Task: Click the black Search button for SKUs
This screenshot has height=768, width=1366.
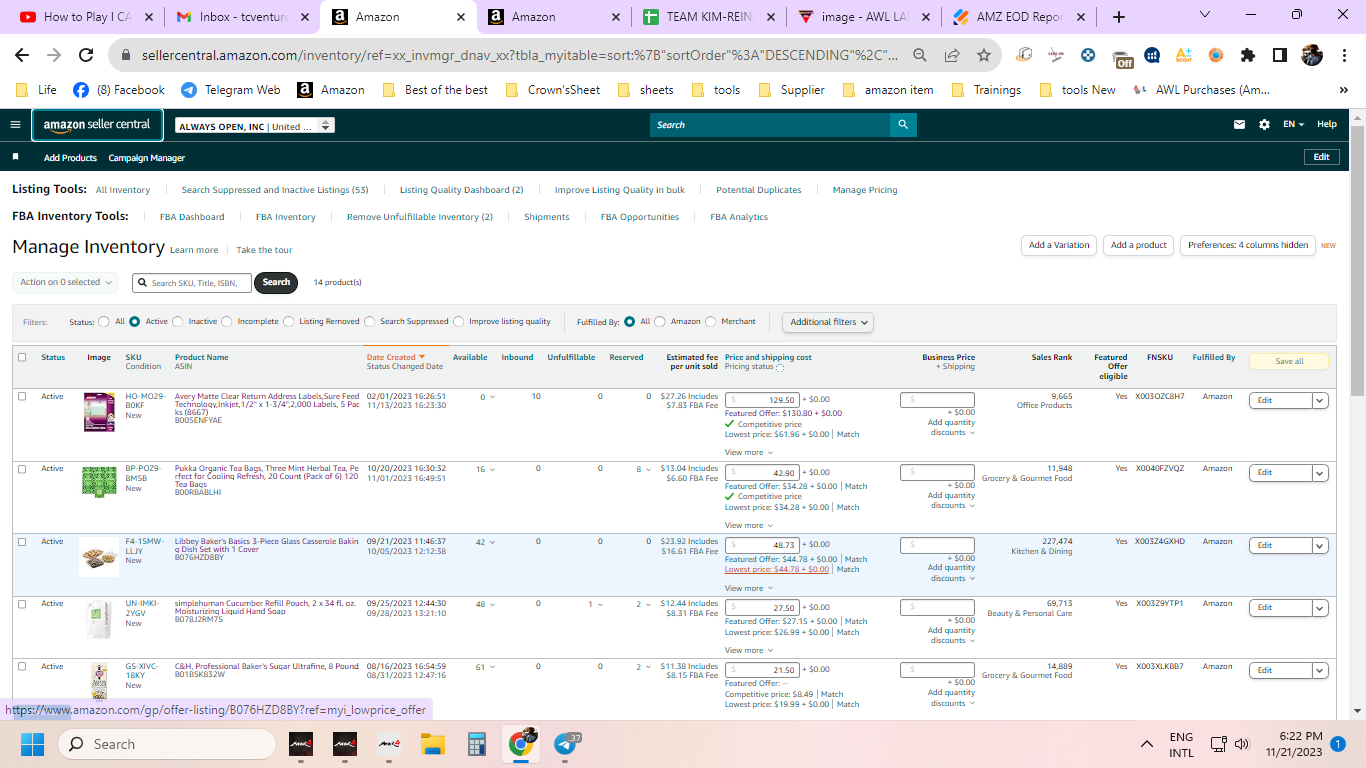Action: (x=277, y=282)
